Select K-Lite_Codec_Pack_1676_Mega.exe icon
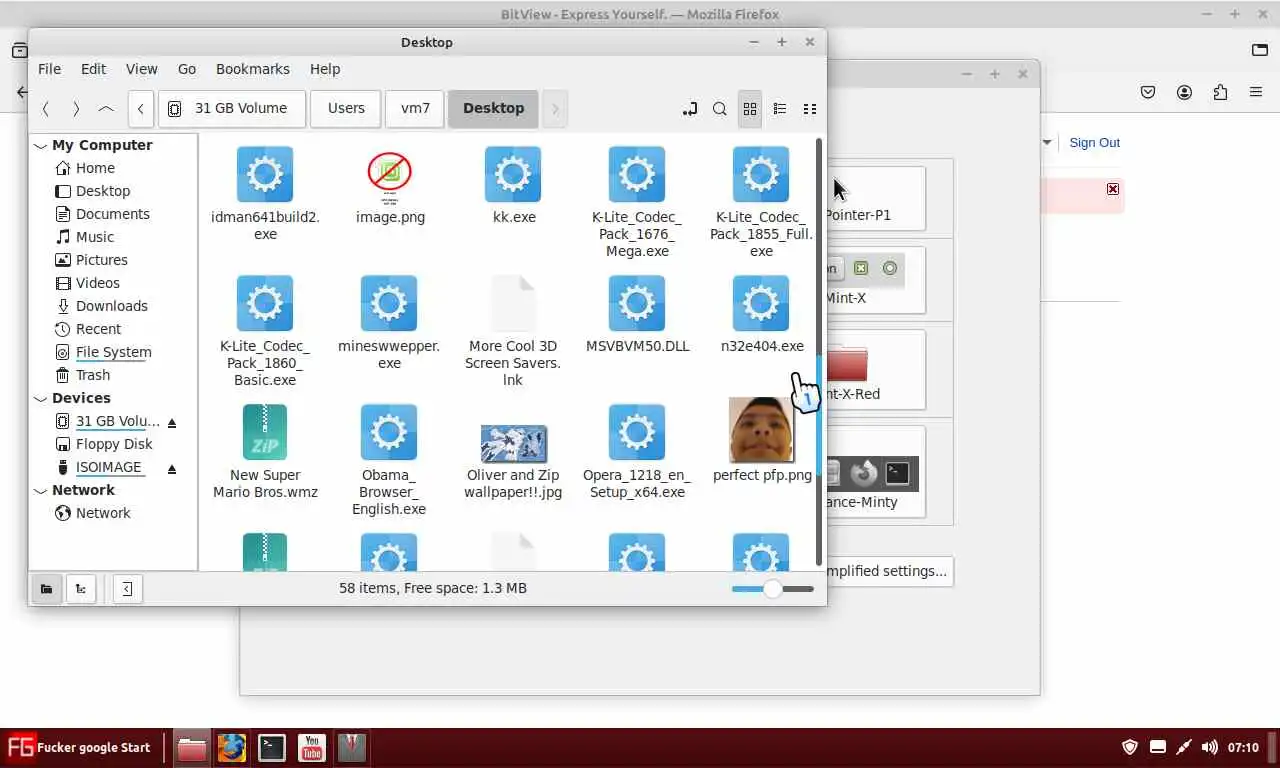The height and width of the screenshot is (768, 1280). [637, 175]
